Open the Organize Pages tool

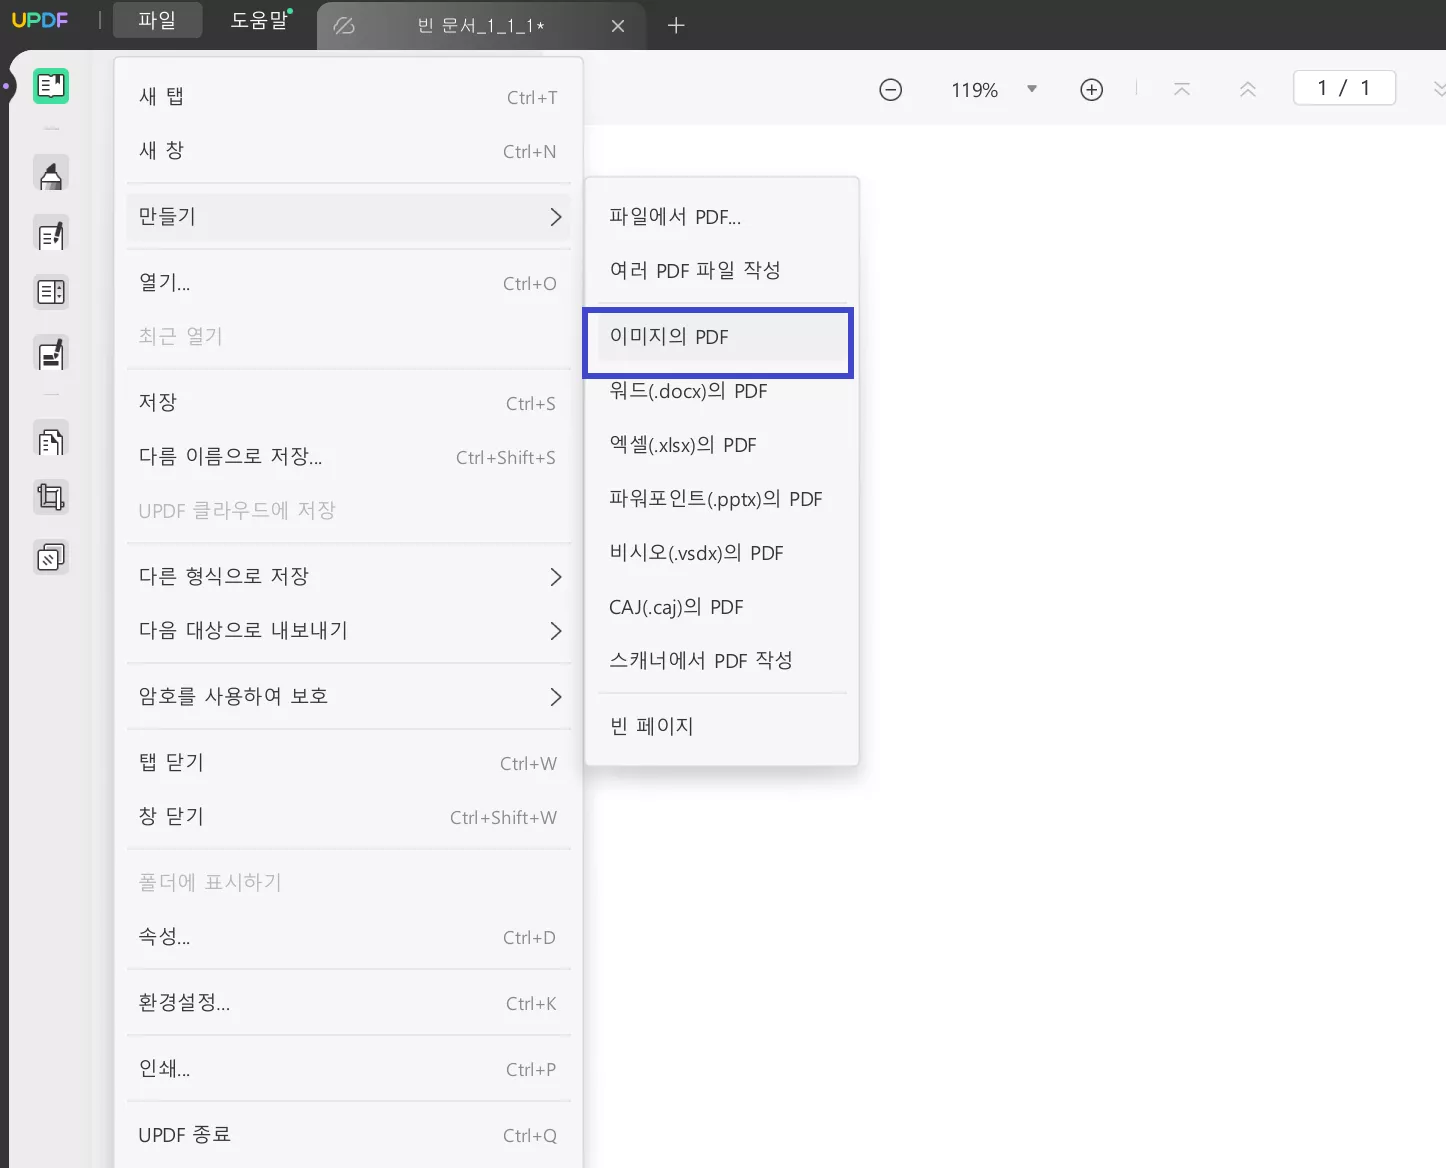click(50, 291)
